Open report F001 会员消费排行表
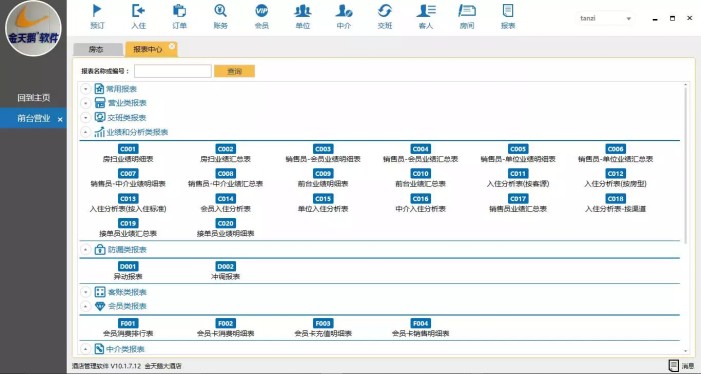The image size is (701, 374). [x=128, y=328]
